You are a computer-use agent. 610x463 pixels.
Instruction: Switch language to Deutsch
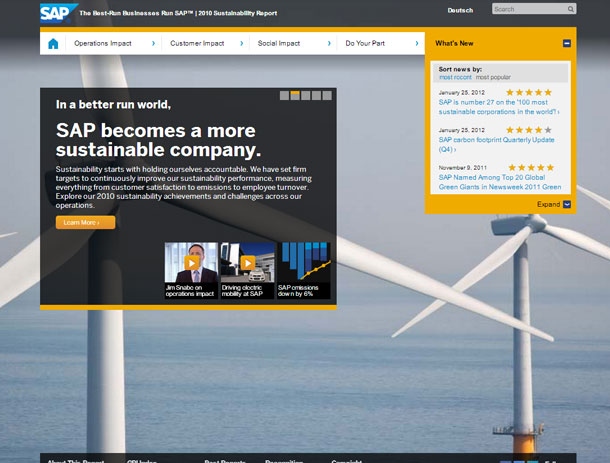[460, 10]
